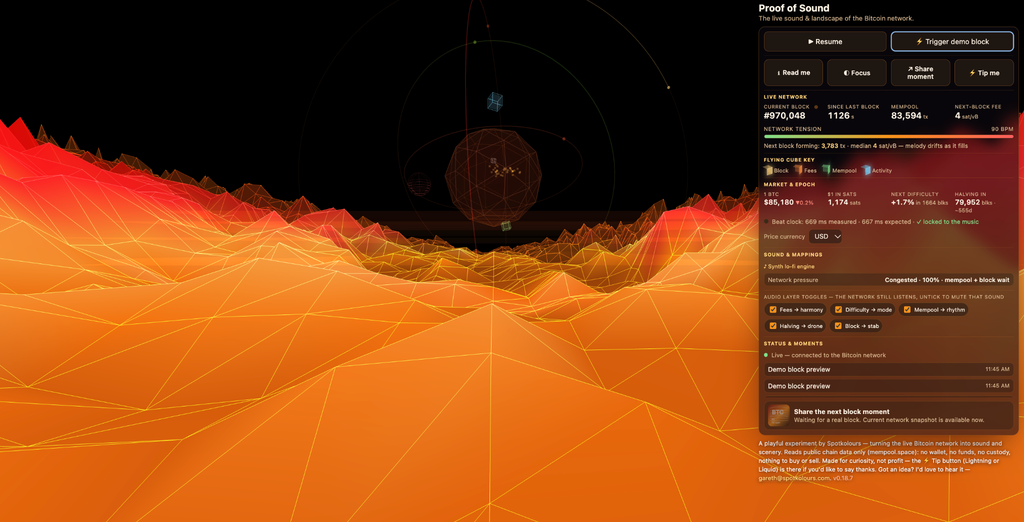
Task: Click 'Live — connected to the Bitcoin network'
Action: [829, 355]
